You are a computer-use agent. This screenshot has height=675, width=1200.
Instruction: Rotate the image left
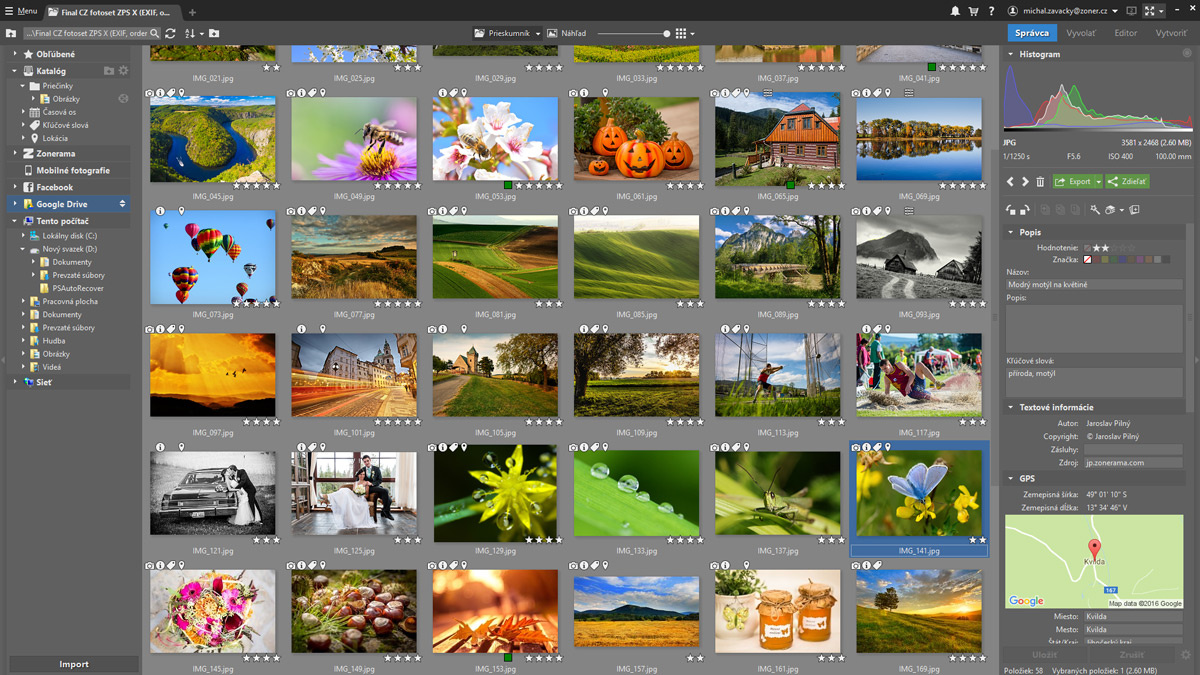tap(1011, 210)
